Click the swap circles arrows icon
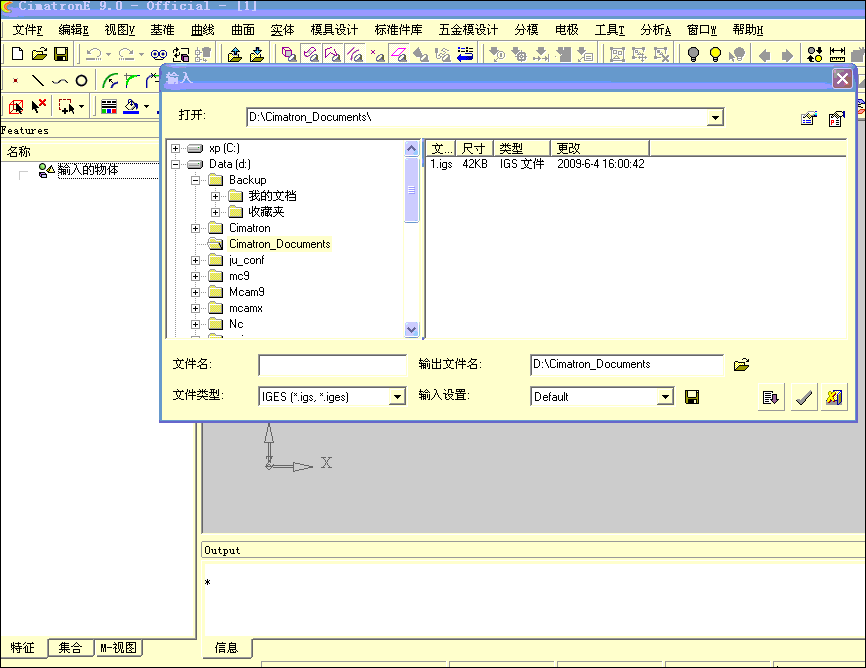Screen dimensions: 866x668 click(x=815, y=54)
